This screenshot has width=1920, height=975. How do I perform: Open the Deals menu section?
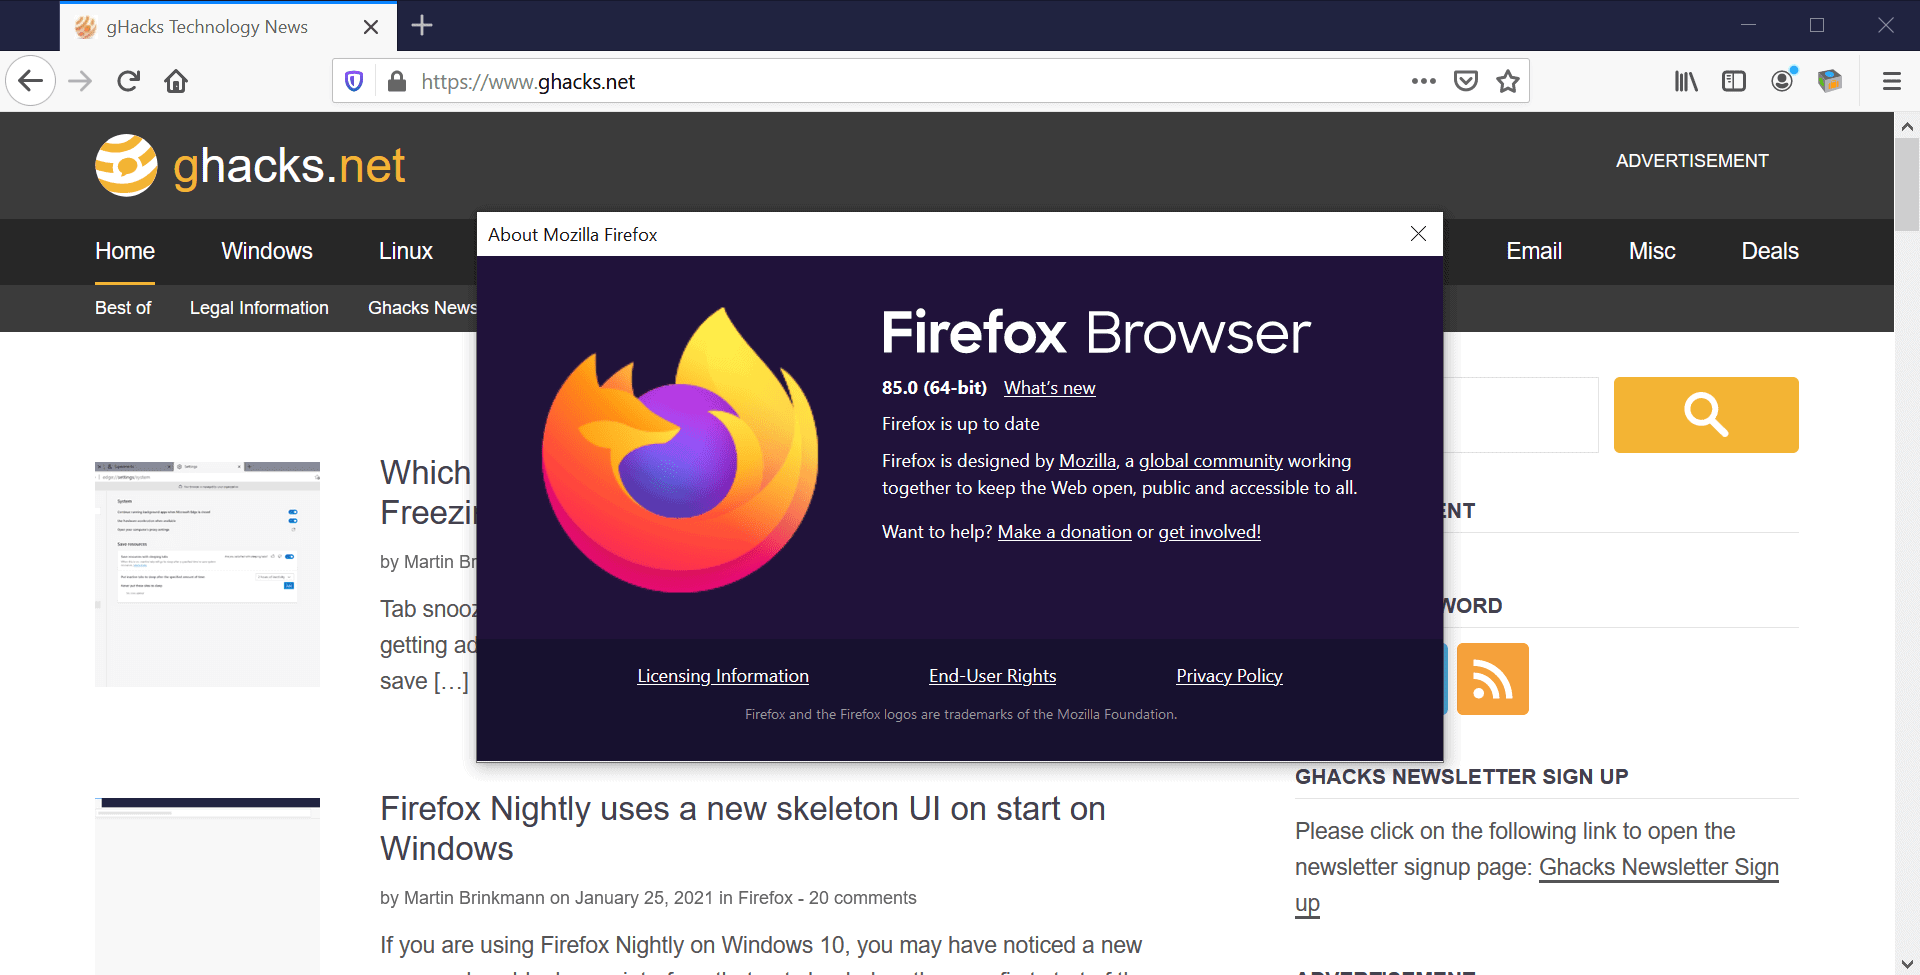[x=1770, y=251]
